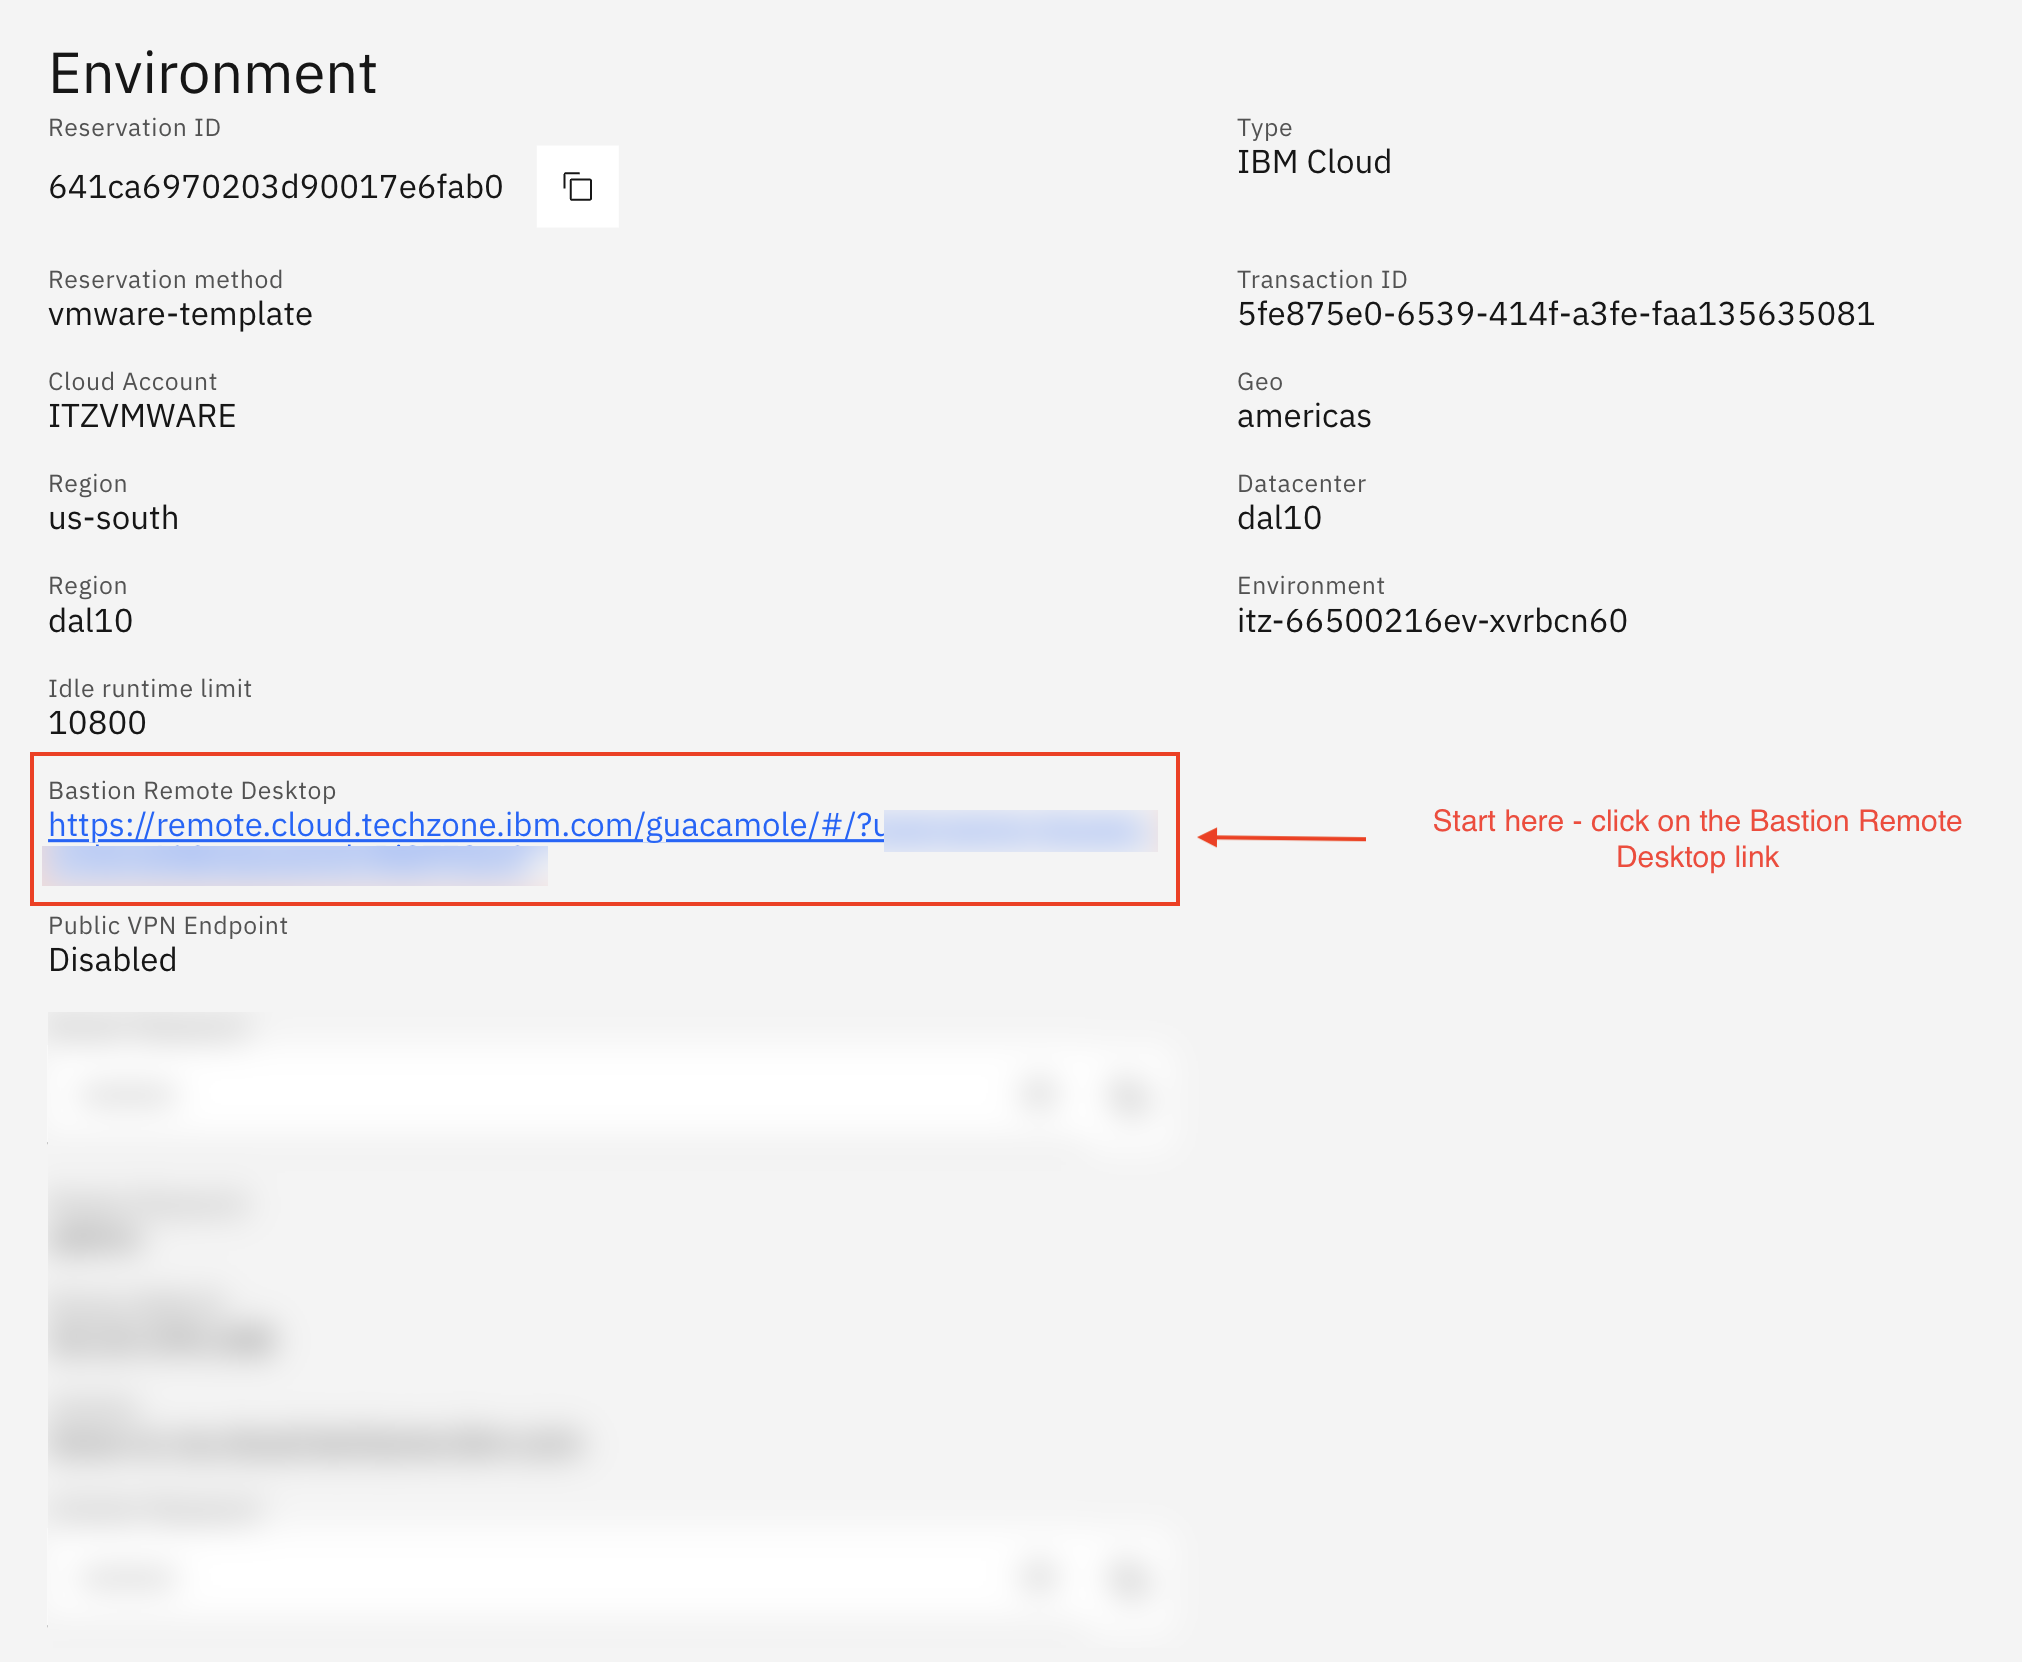This screenshot has width=2022, height=1662.
Task: Select the reservation ID 641ca6970203d90017e6fab0
Action: pyautogui.click(x=276, y=187)
